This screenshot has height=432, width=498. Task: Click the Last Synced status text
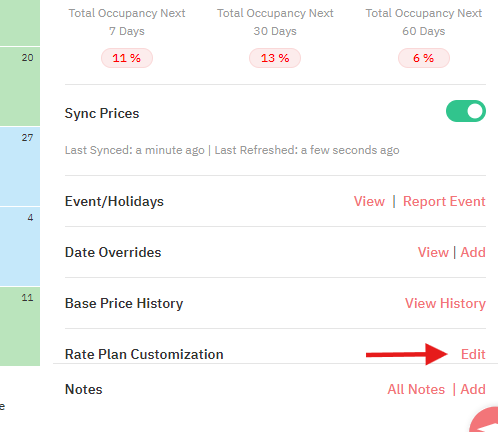(x=134, y=150)
